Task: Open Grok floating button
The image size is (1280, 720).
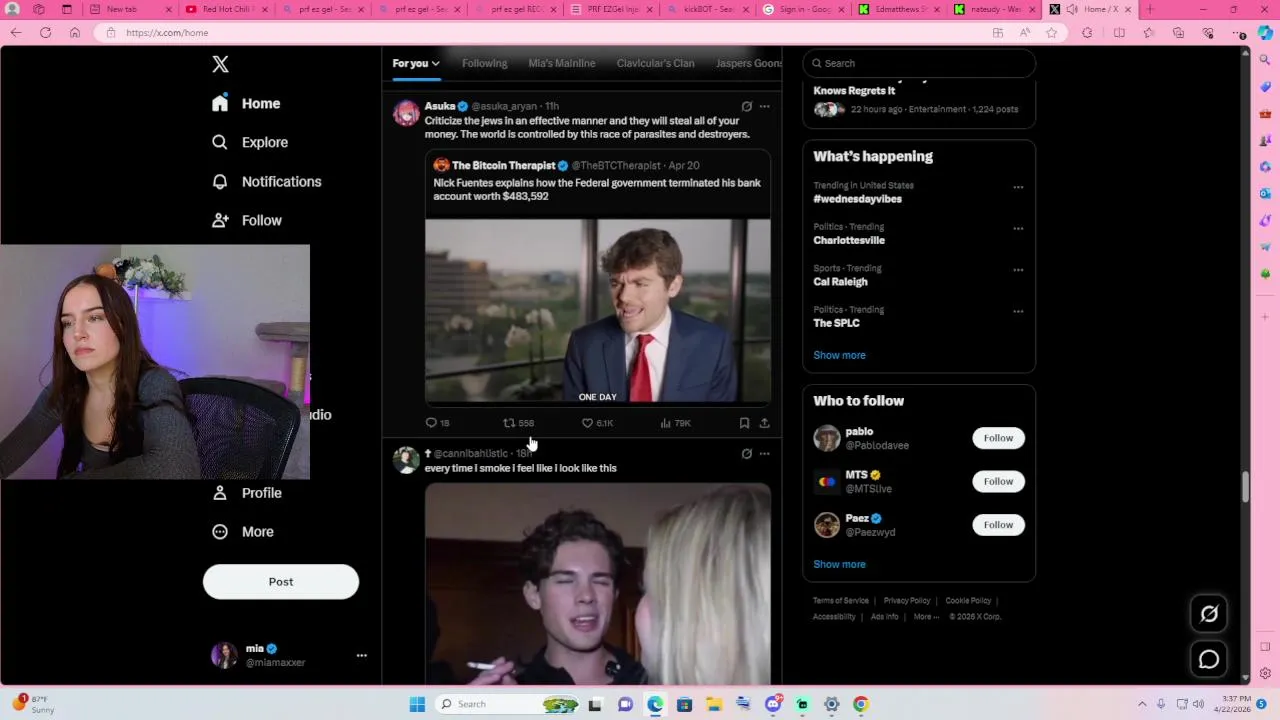Action: click(1209, 614)
